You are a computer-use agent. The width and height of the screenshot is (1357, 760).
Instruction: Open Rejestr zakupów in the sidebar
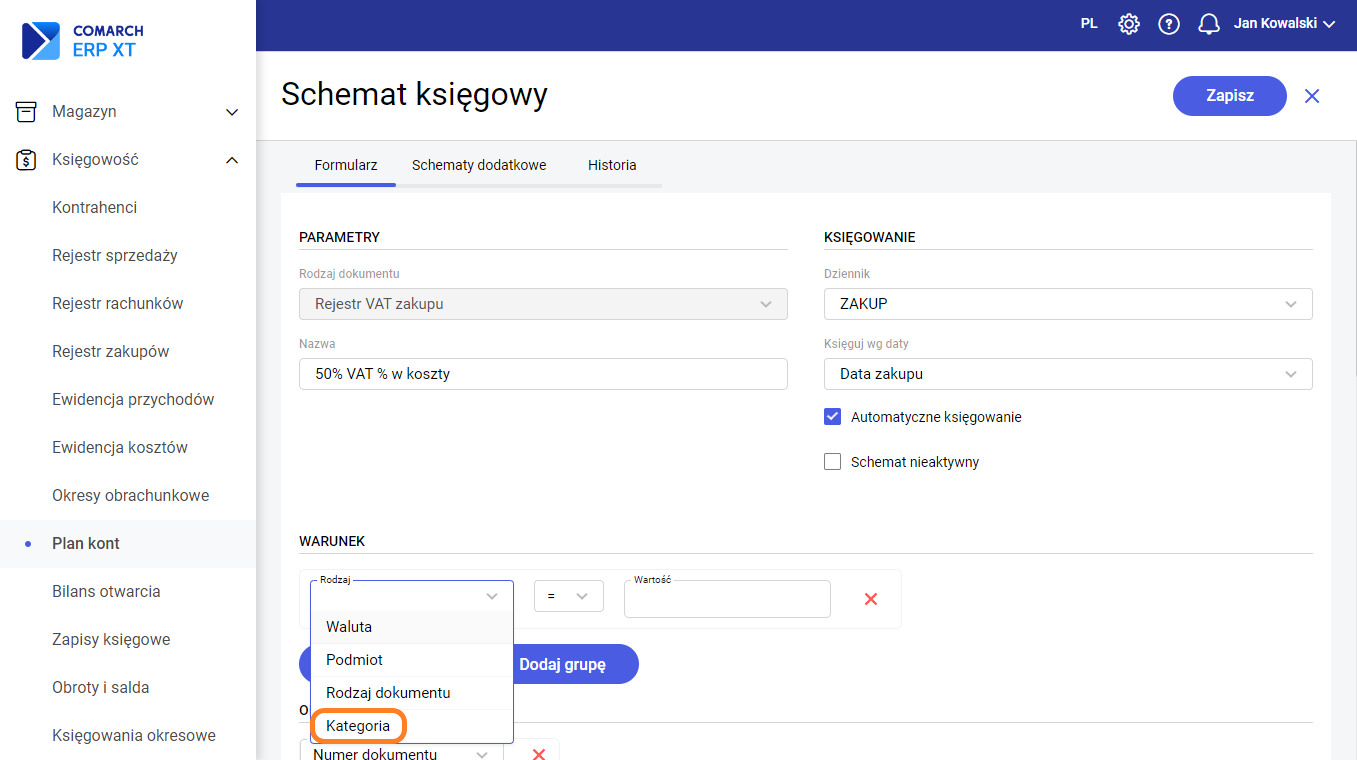[x=111, y=352]
